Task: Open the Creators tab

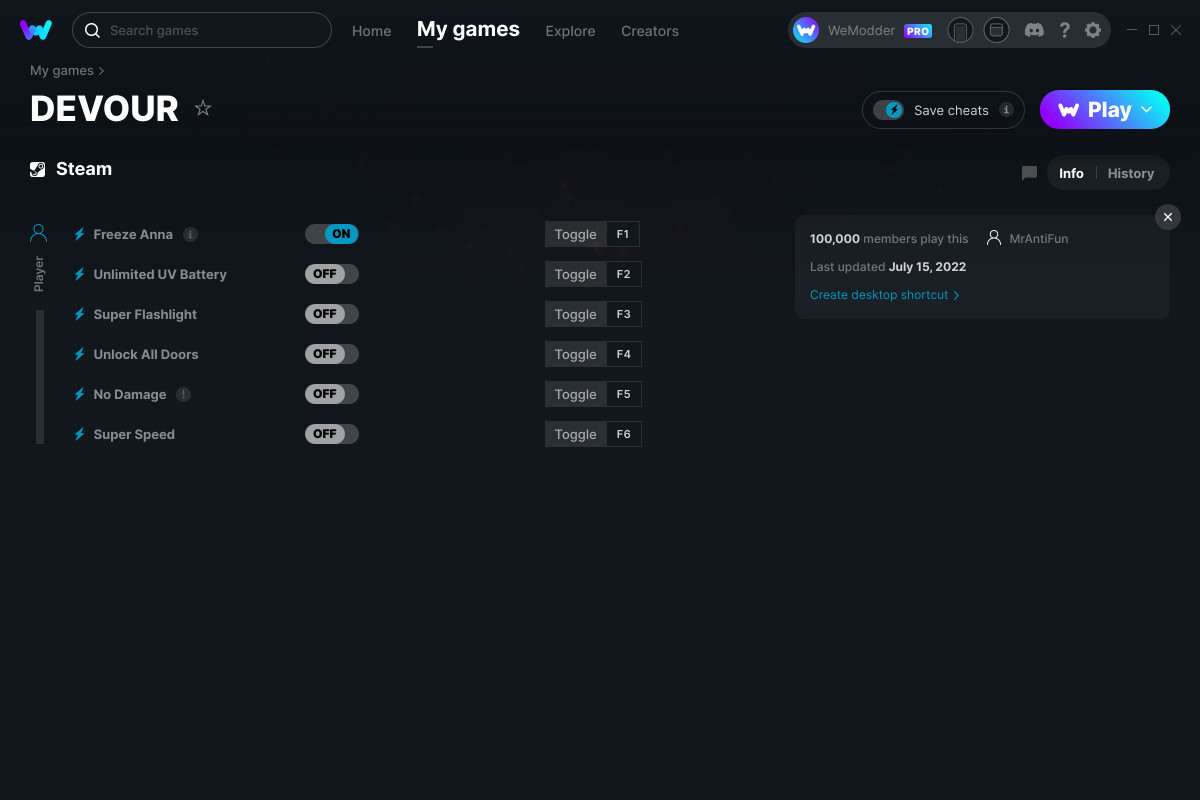Action: coord(650,31)
